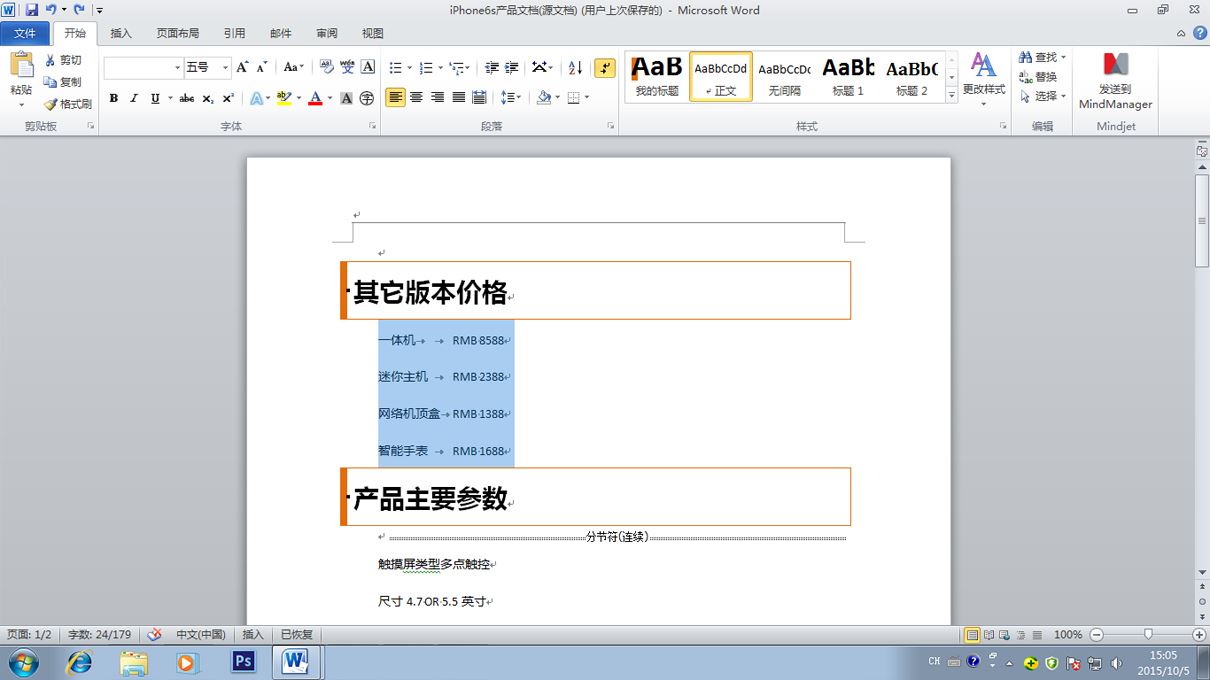Click Select (选择) button
The image size is (1210, 680).
1043,96
